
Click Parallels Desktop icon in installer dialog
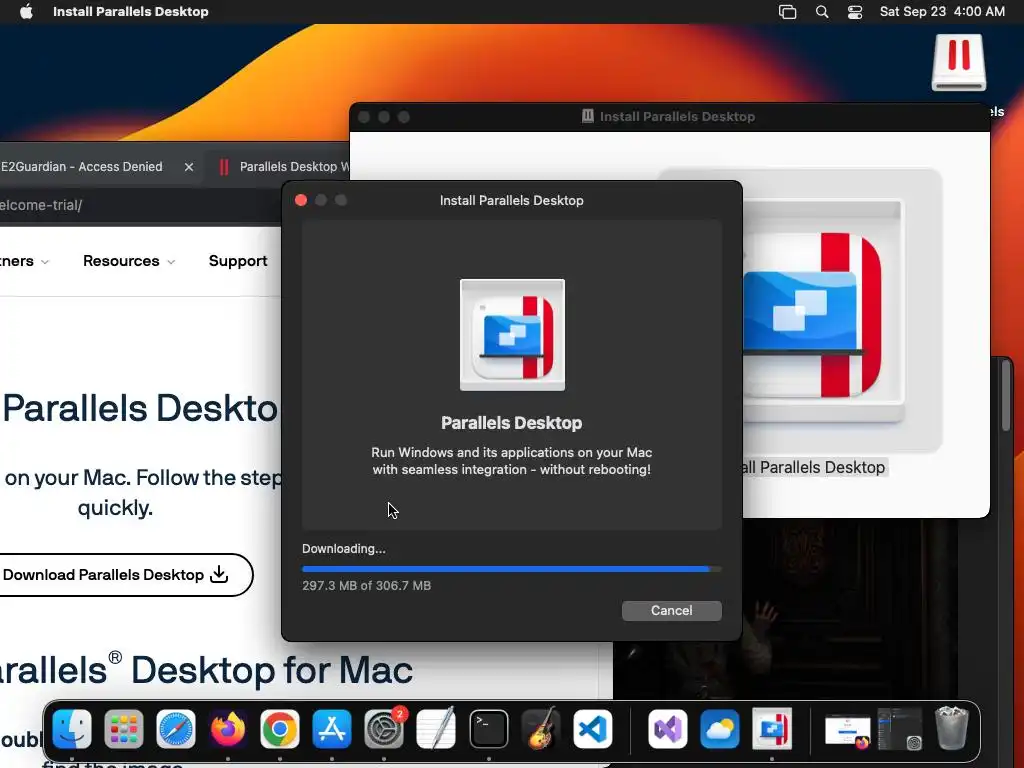coord(512,335)
